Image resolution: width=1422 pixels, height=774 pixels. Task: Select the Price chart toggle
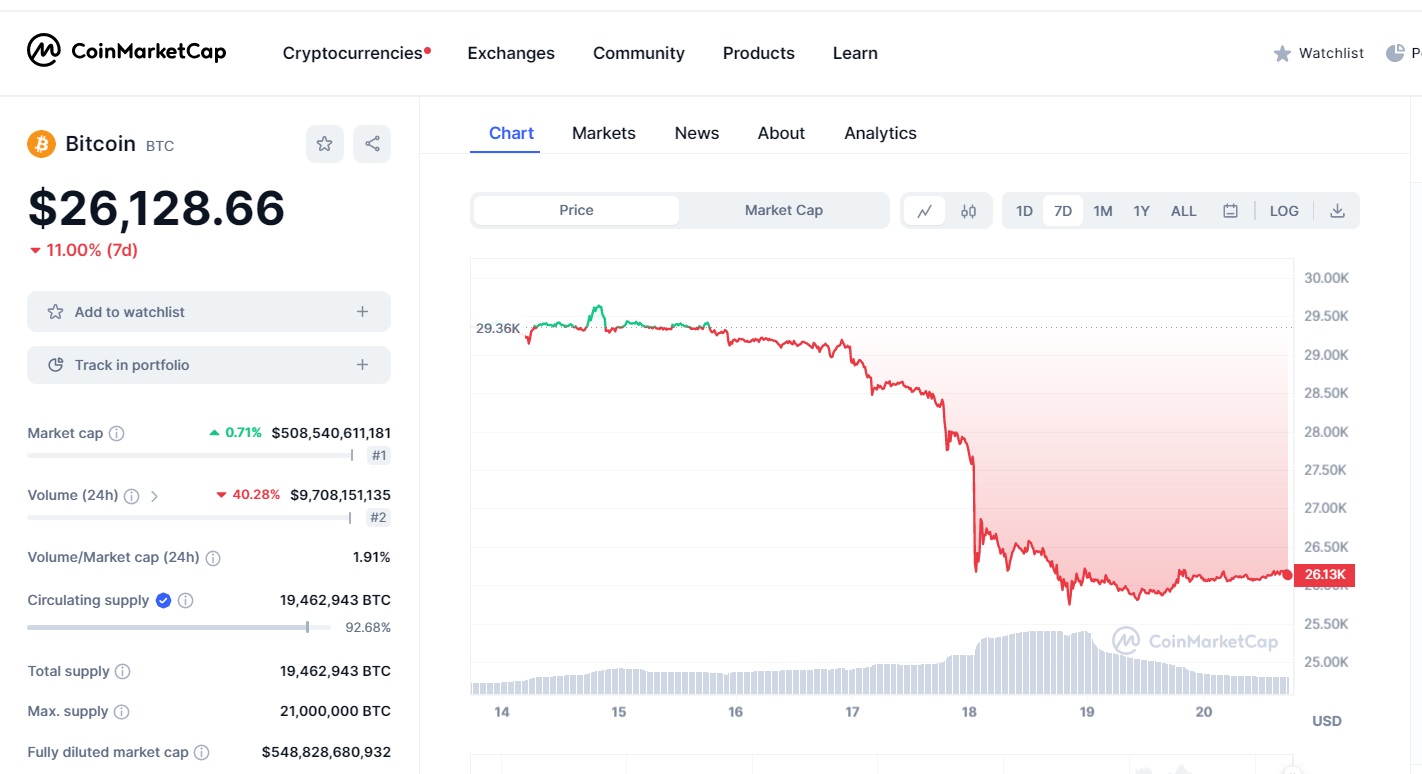(x=576, y=210)
